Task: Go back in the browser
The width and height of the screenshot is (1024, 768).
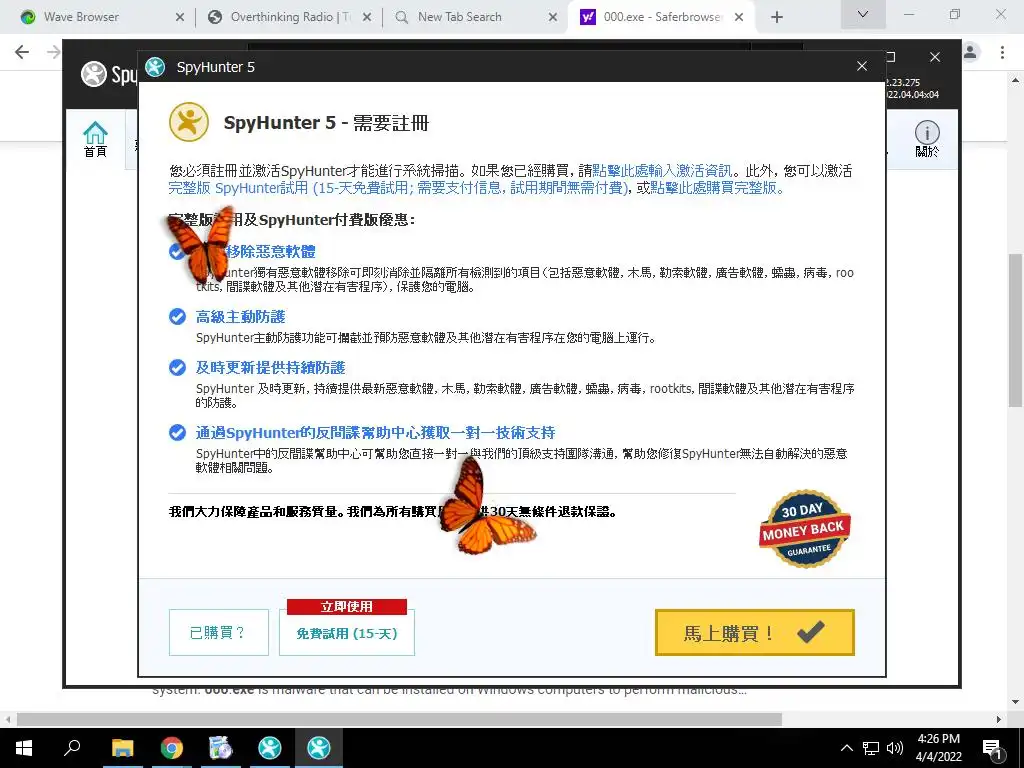Action: (x=22, y=52)
